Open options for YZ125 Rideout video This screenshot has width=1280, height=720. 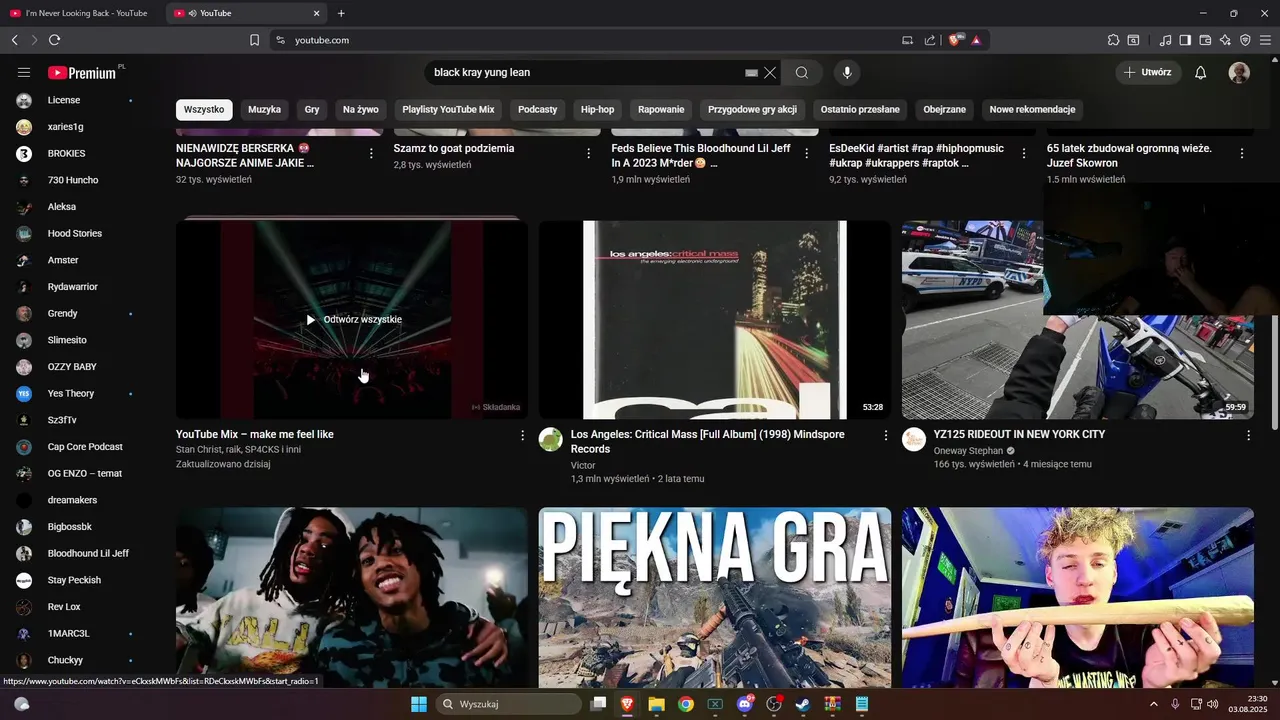tap(1248, 436)
